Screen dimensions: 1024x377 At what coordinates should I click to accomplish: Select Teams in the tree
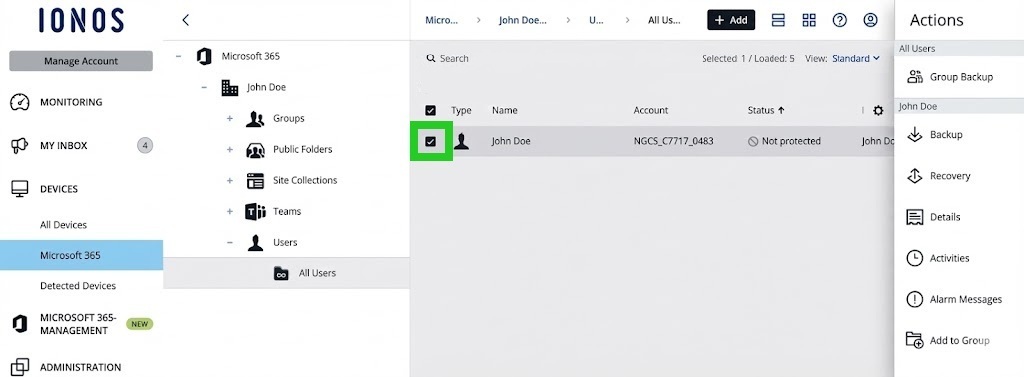pos(287,212)
